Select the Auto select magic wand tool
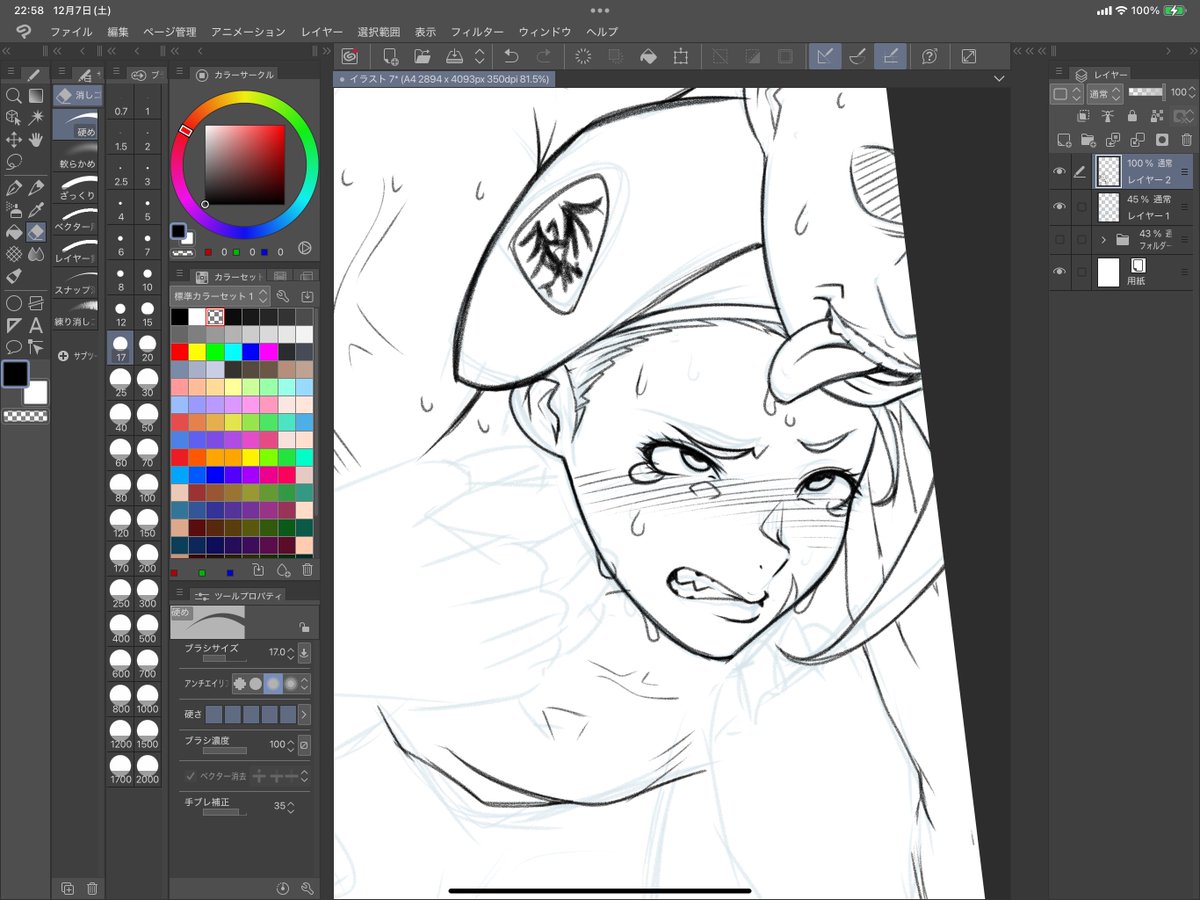 coord(37,118)
